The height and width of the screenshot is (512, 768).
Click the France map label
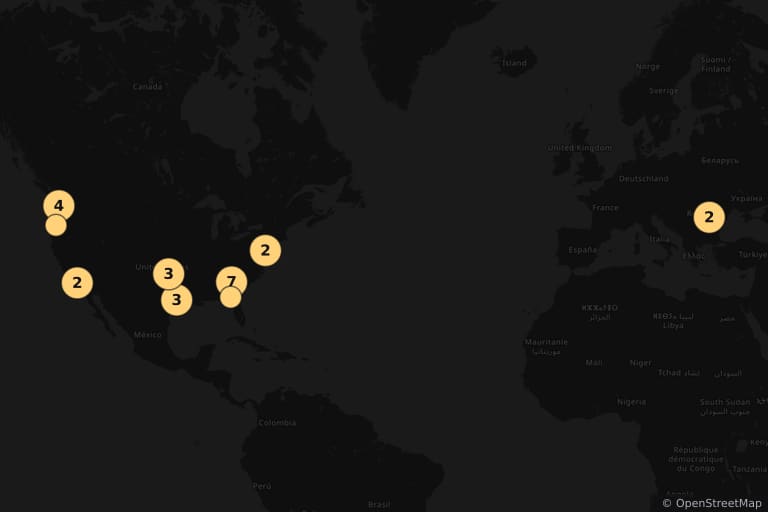click(x=605, y=208)
